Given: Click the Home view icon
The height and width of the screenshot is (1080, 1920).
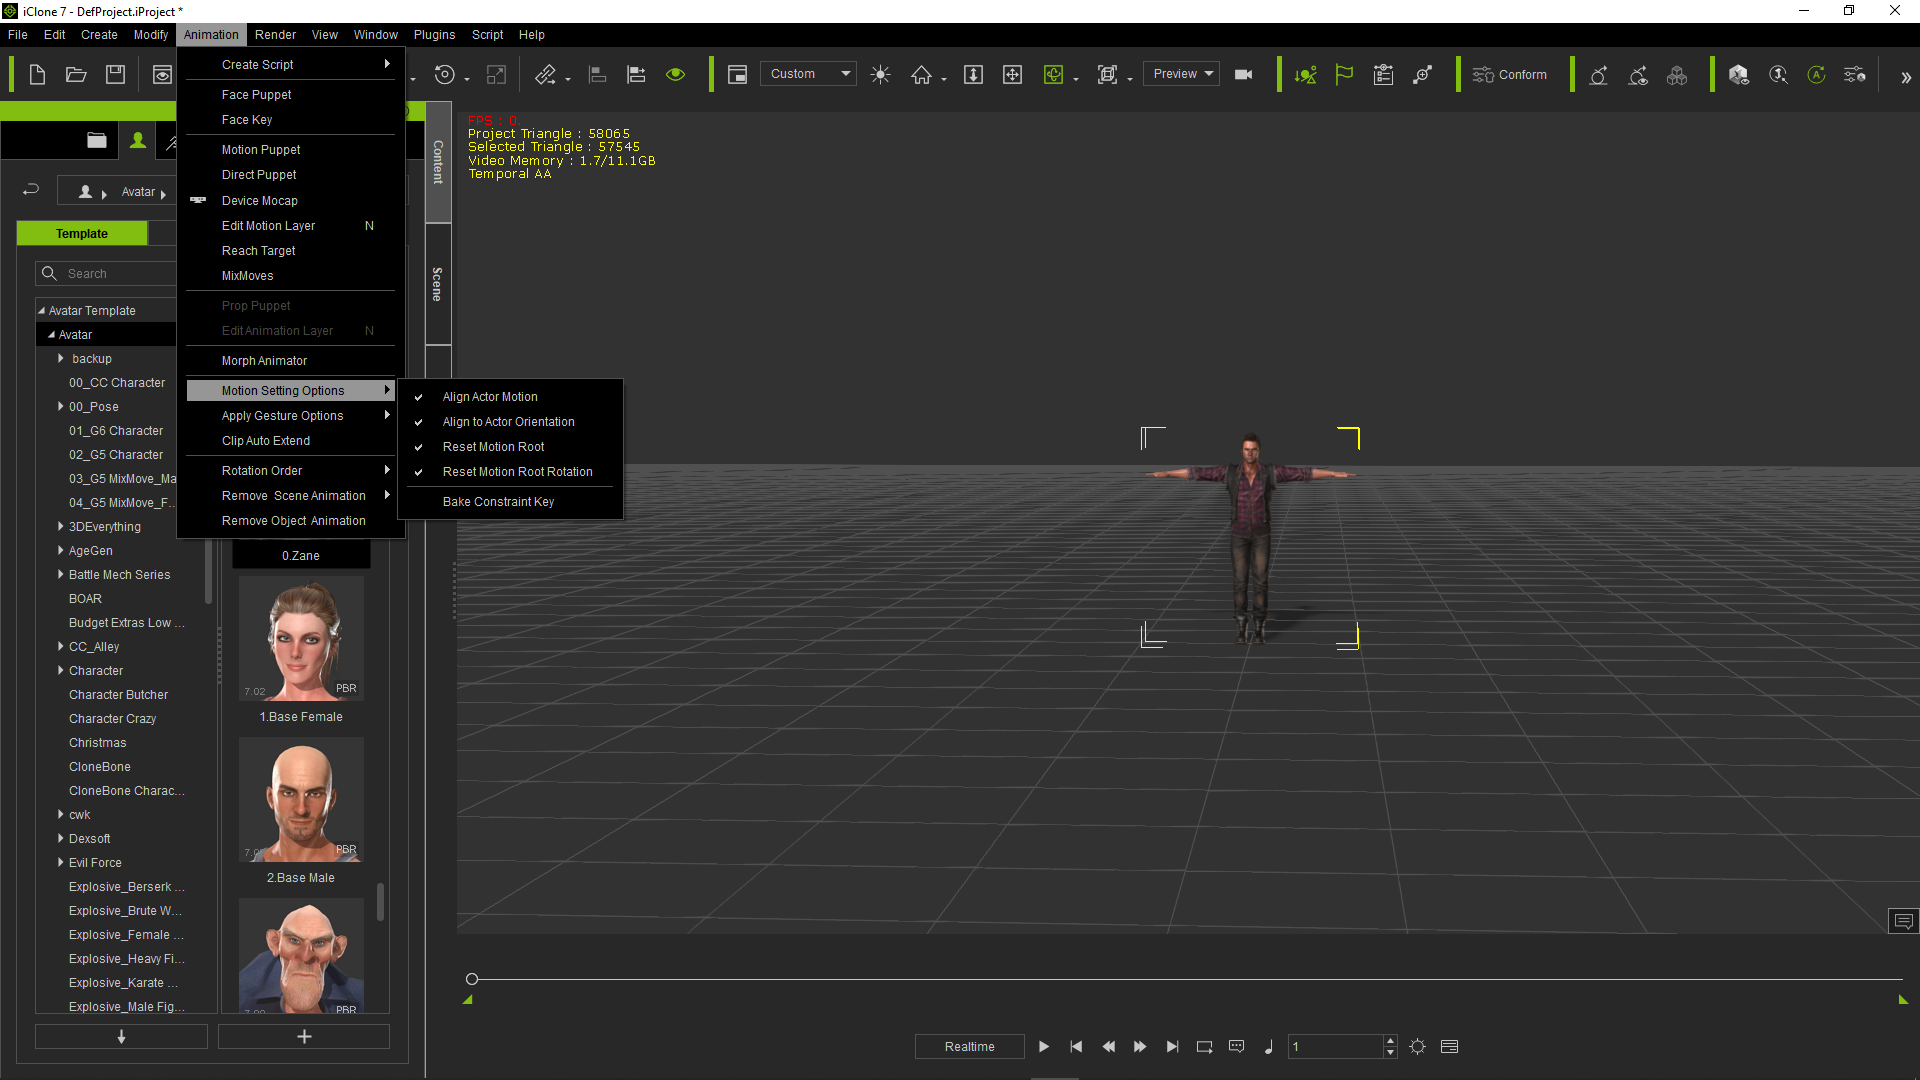Looking at the screenshot, I should point(921,74).
